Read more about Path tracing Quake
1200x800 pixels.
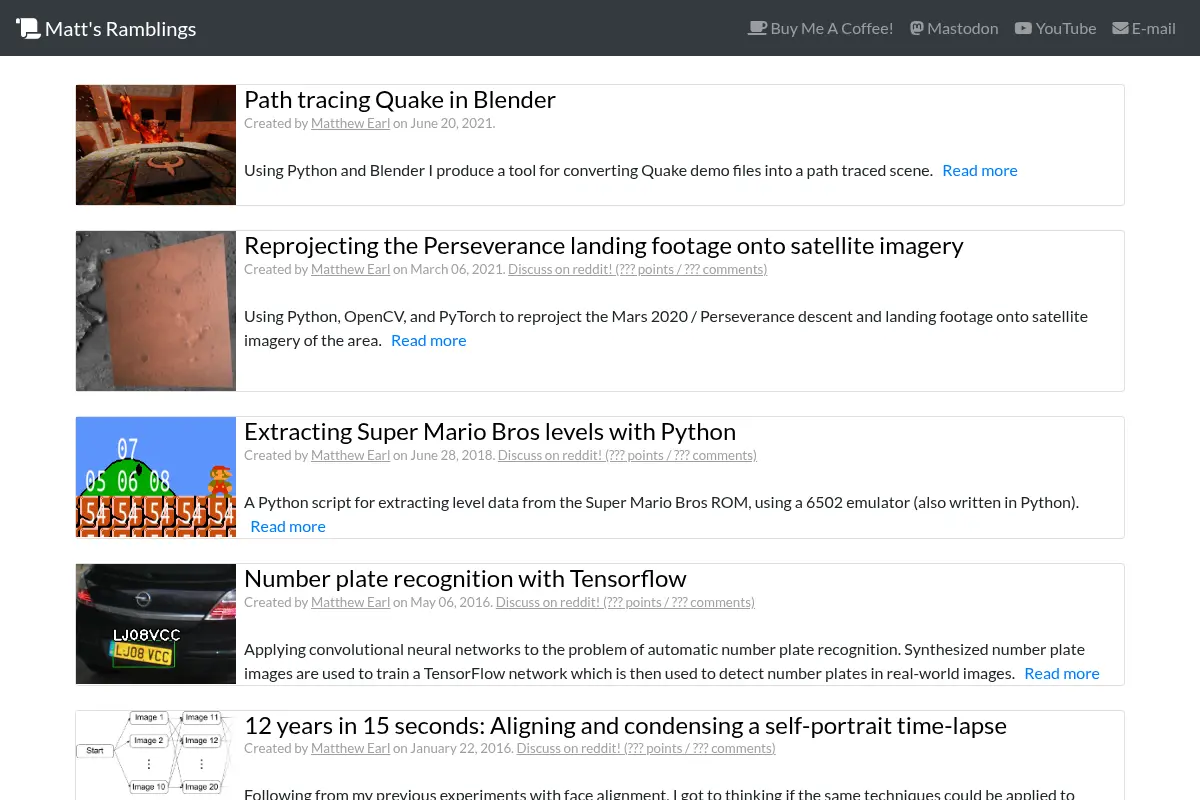[x=980, y=170]
